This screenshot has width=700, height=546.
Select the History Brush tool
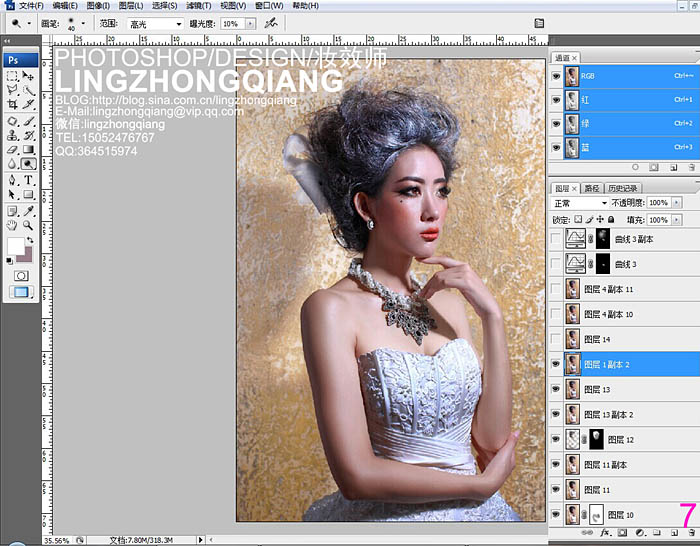(x=28, y=135)
